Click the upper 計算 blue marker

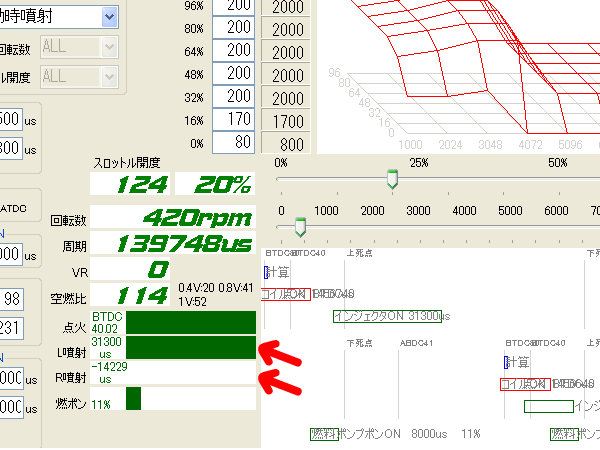(266, 272)
